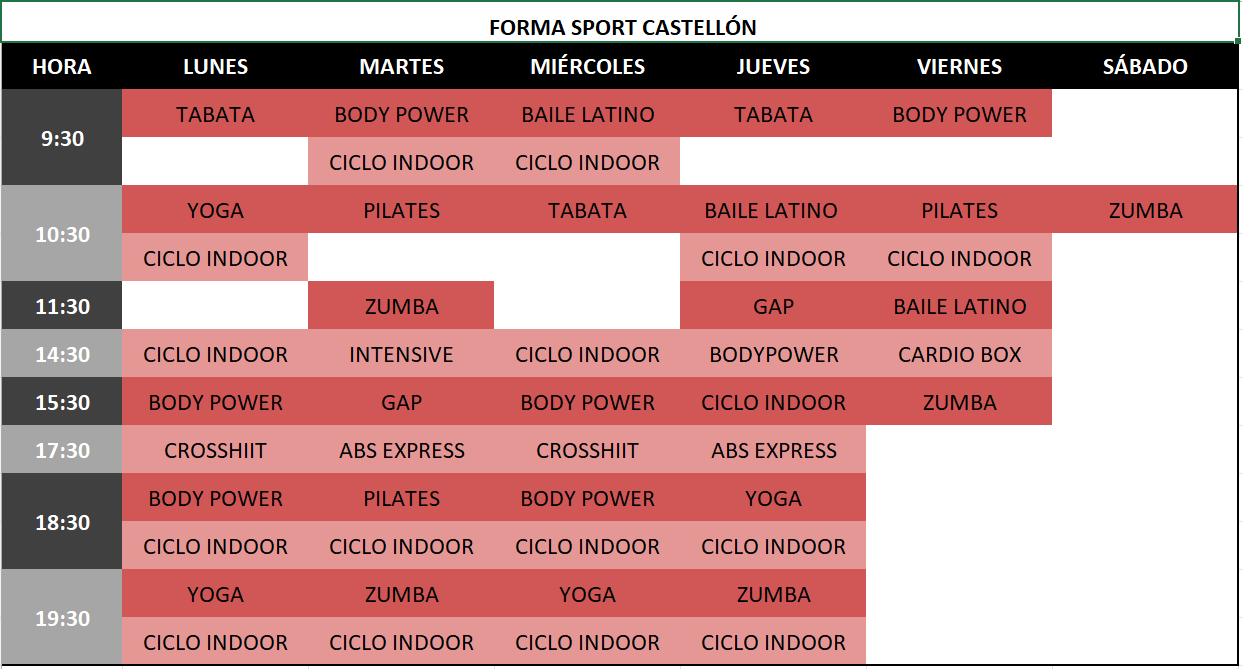Select the GAP cell in the MARTES column
The image size is (1242, 669).
coord(401,403)
